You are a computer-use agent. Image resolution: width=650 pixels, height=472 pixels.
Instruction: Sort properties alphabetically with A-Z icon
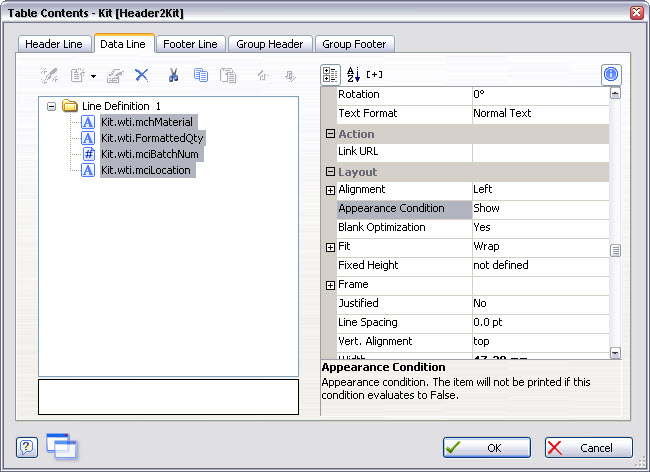pyautogui.click(x=353, y=75)
